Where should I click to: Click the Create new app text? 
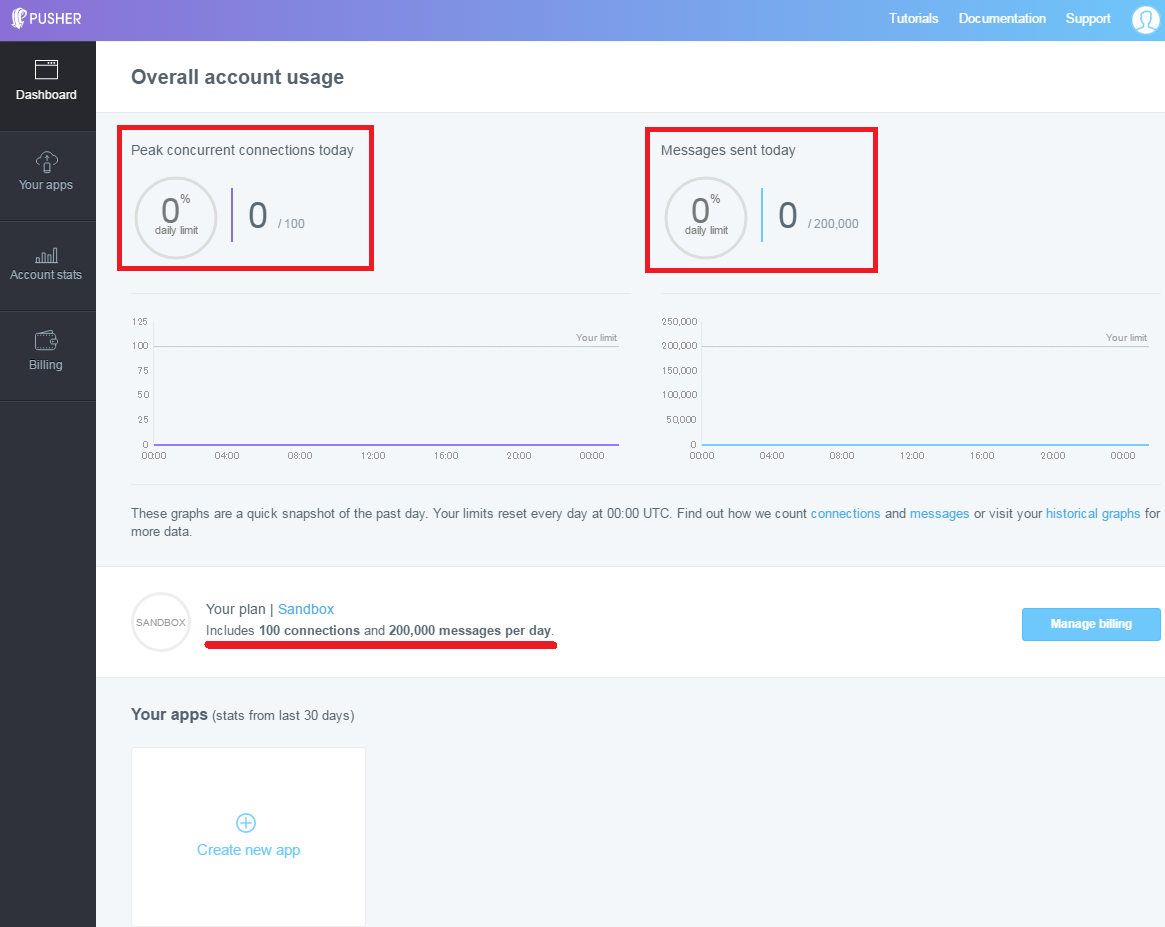pyautogui.click(x=248, y=850)
